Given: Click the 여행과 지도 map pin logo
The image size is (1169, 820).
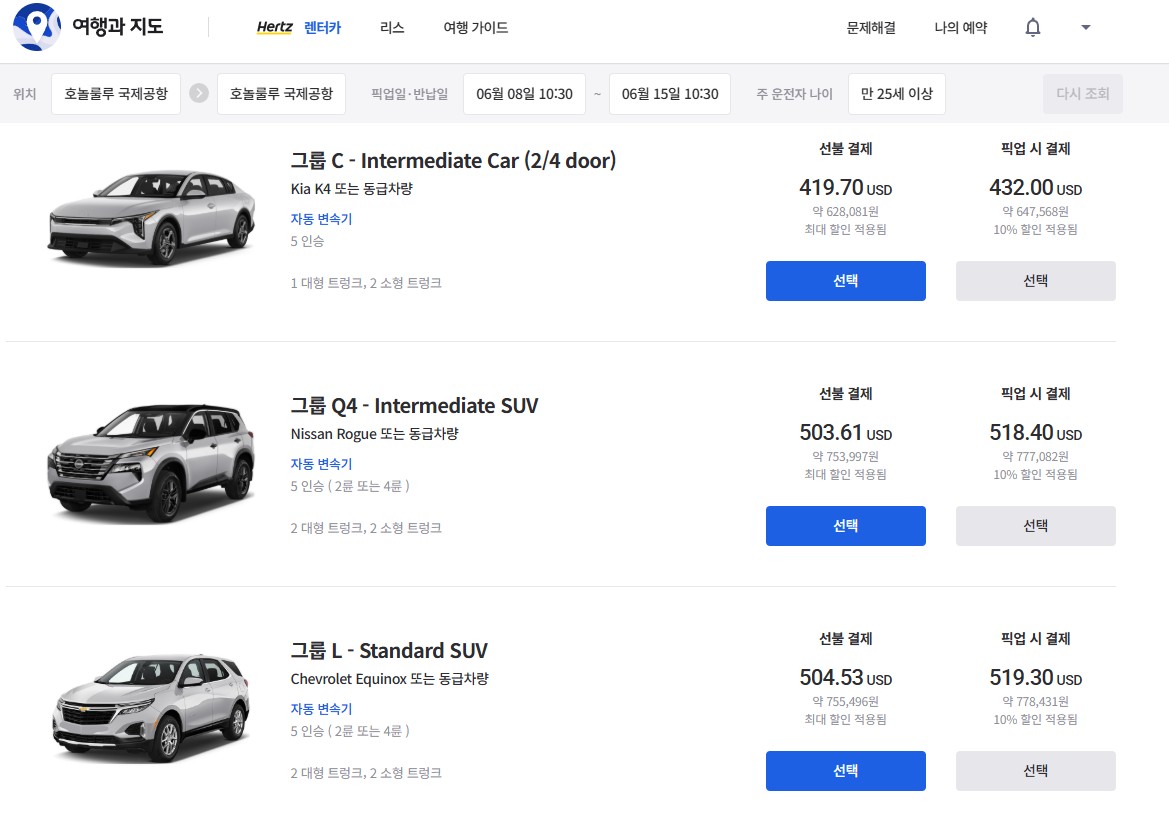Looking at the screenshot, I should 37,27.
